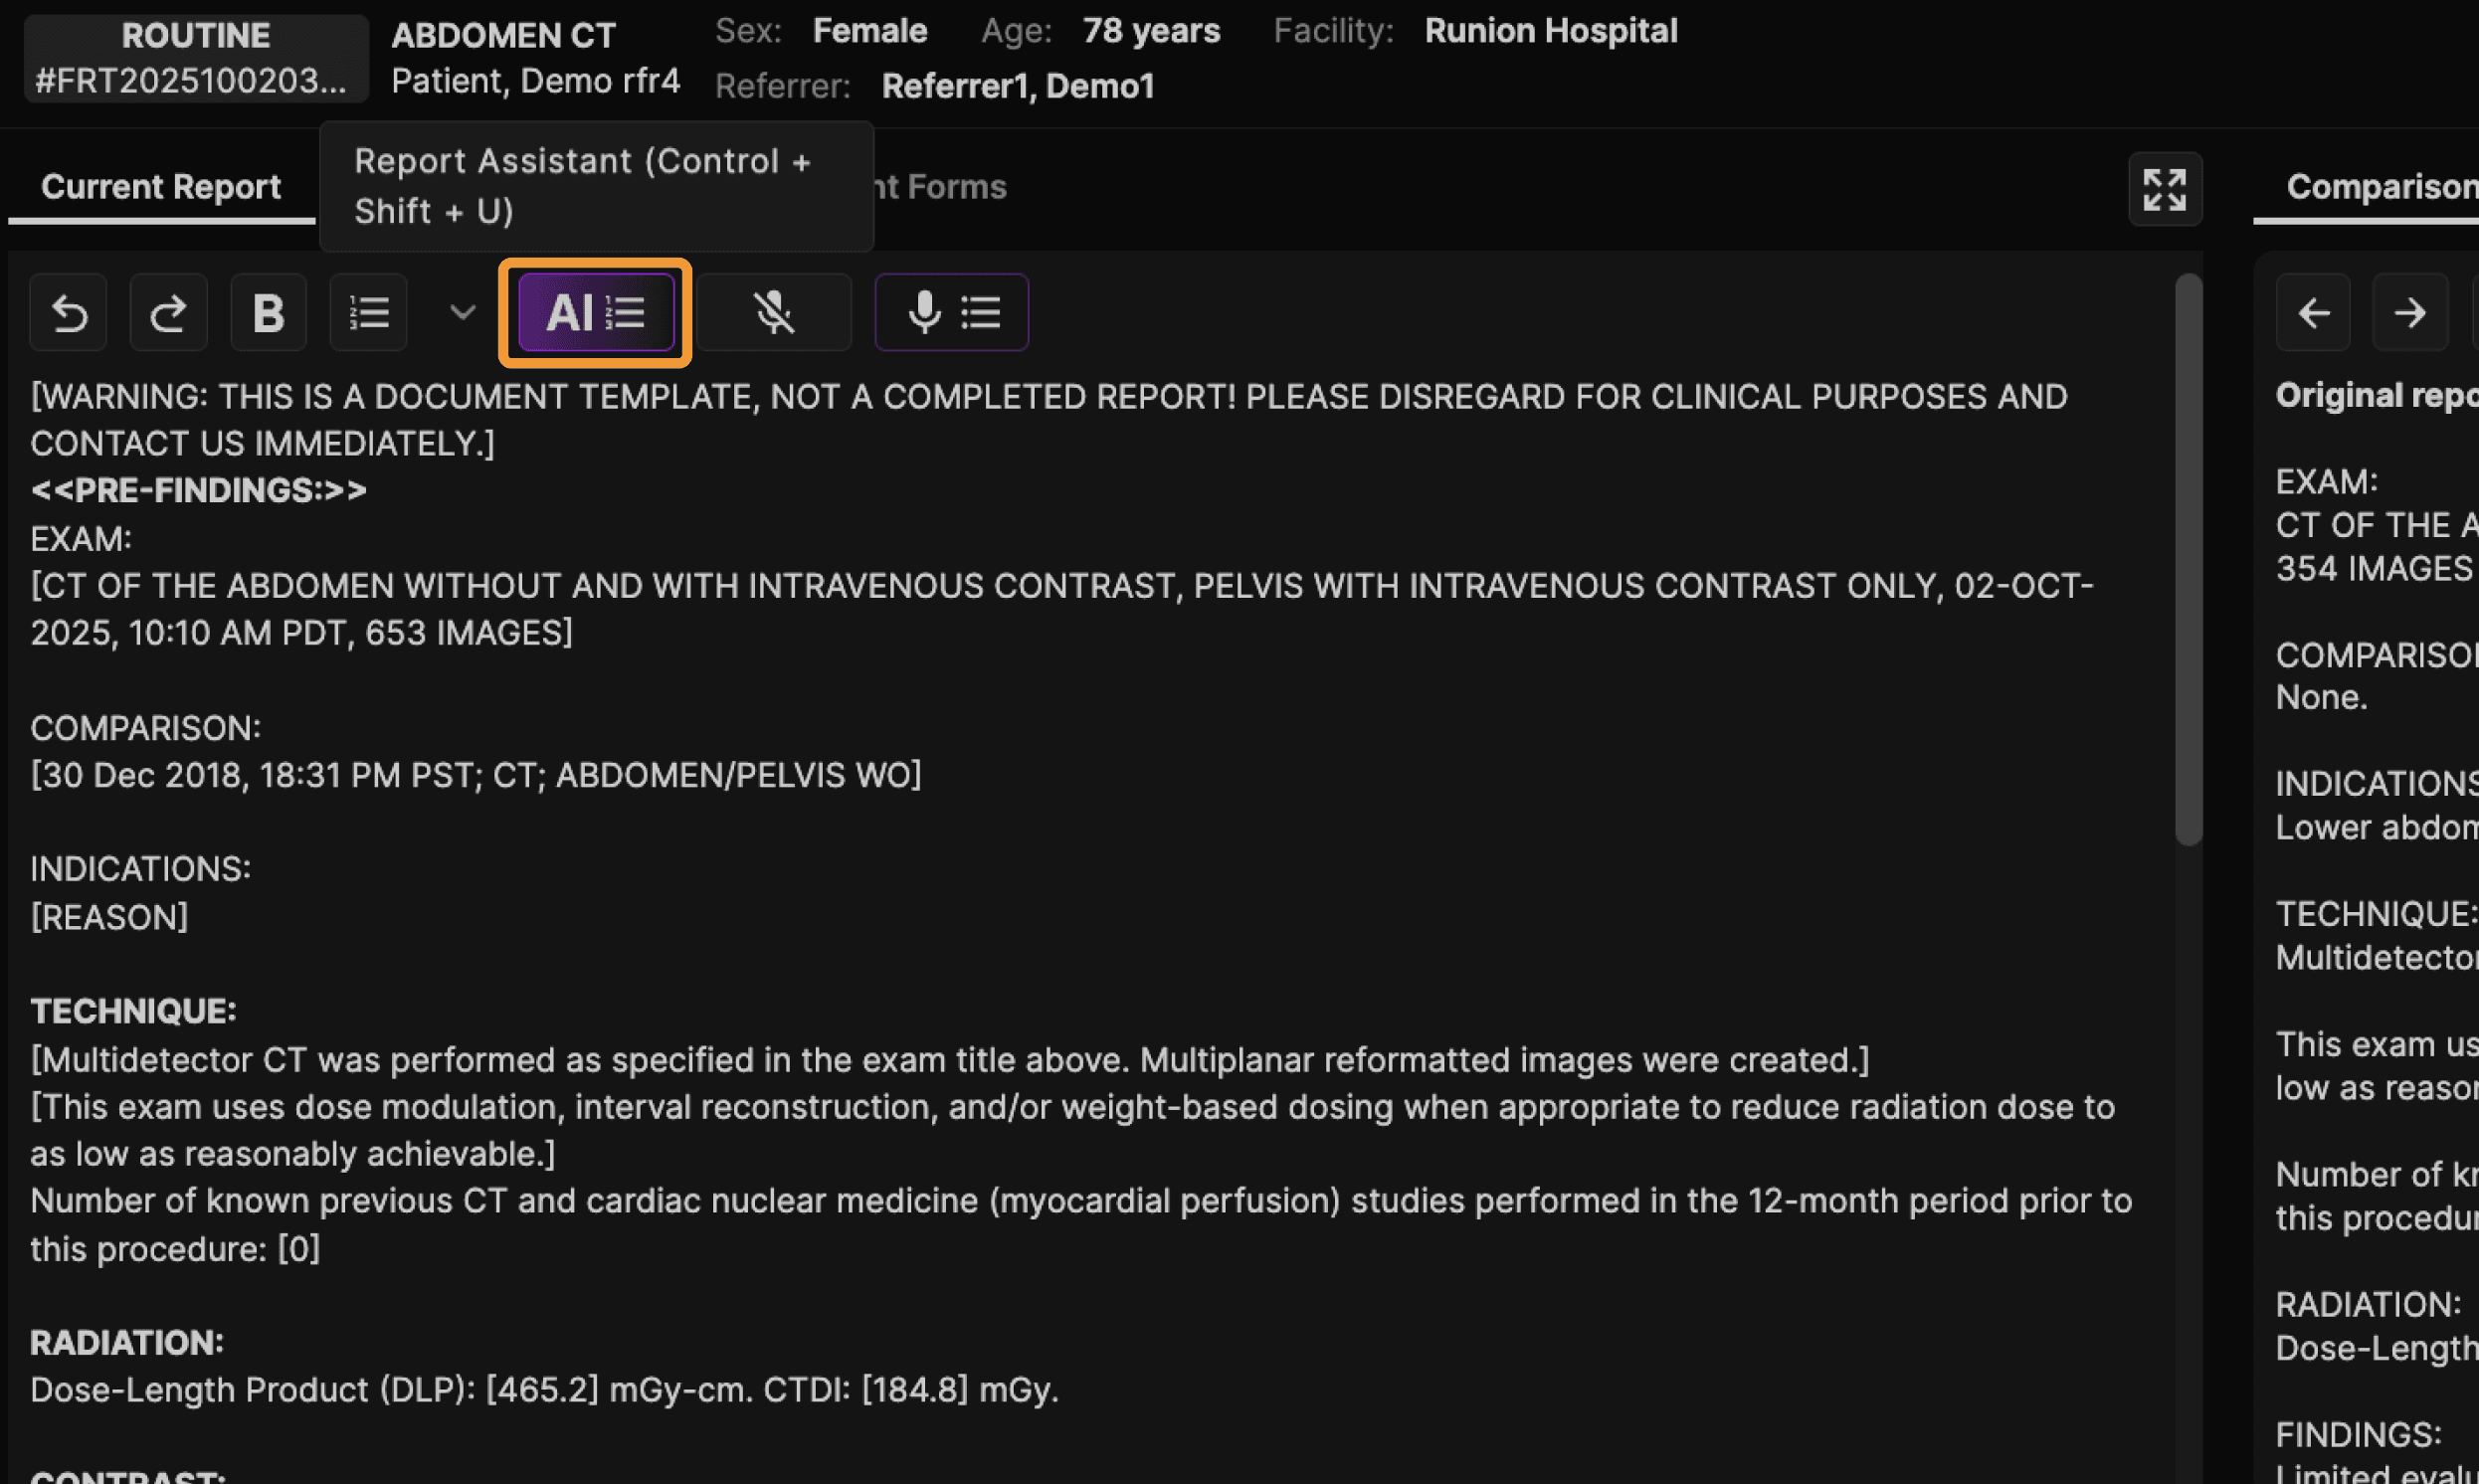
Task: Open the AI Report Assistant
Action: (x=596, y=313)
